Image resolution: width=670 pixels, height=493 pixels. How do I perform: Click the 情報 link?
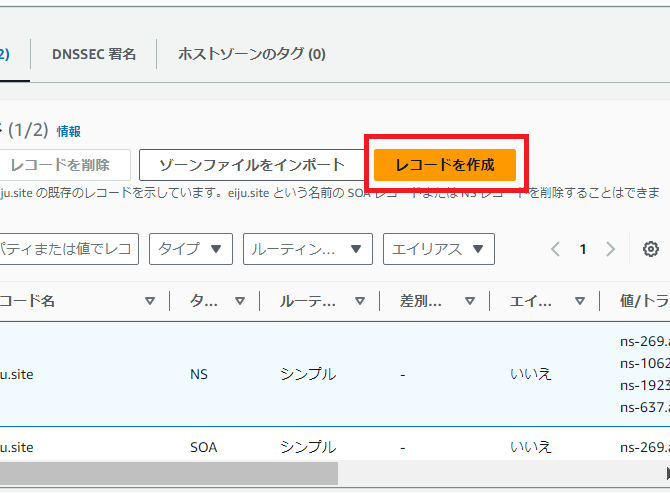tap(69, 131)
